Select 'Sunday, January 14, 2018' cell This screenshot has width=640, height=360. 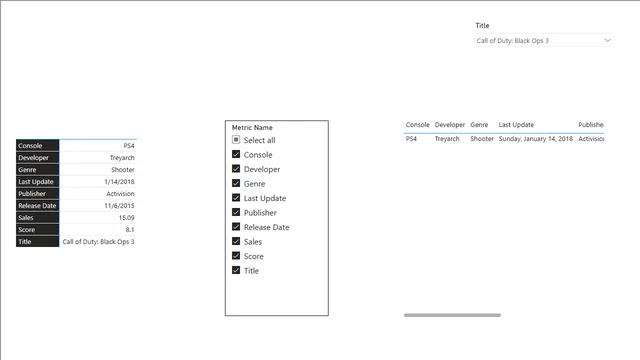[x=536, y=139]
